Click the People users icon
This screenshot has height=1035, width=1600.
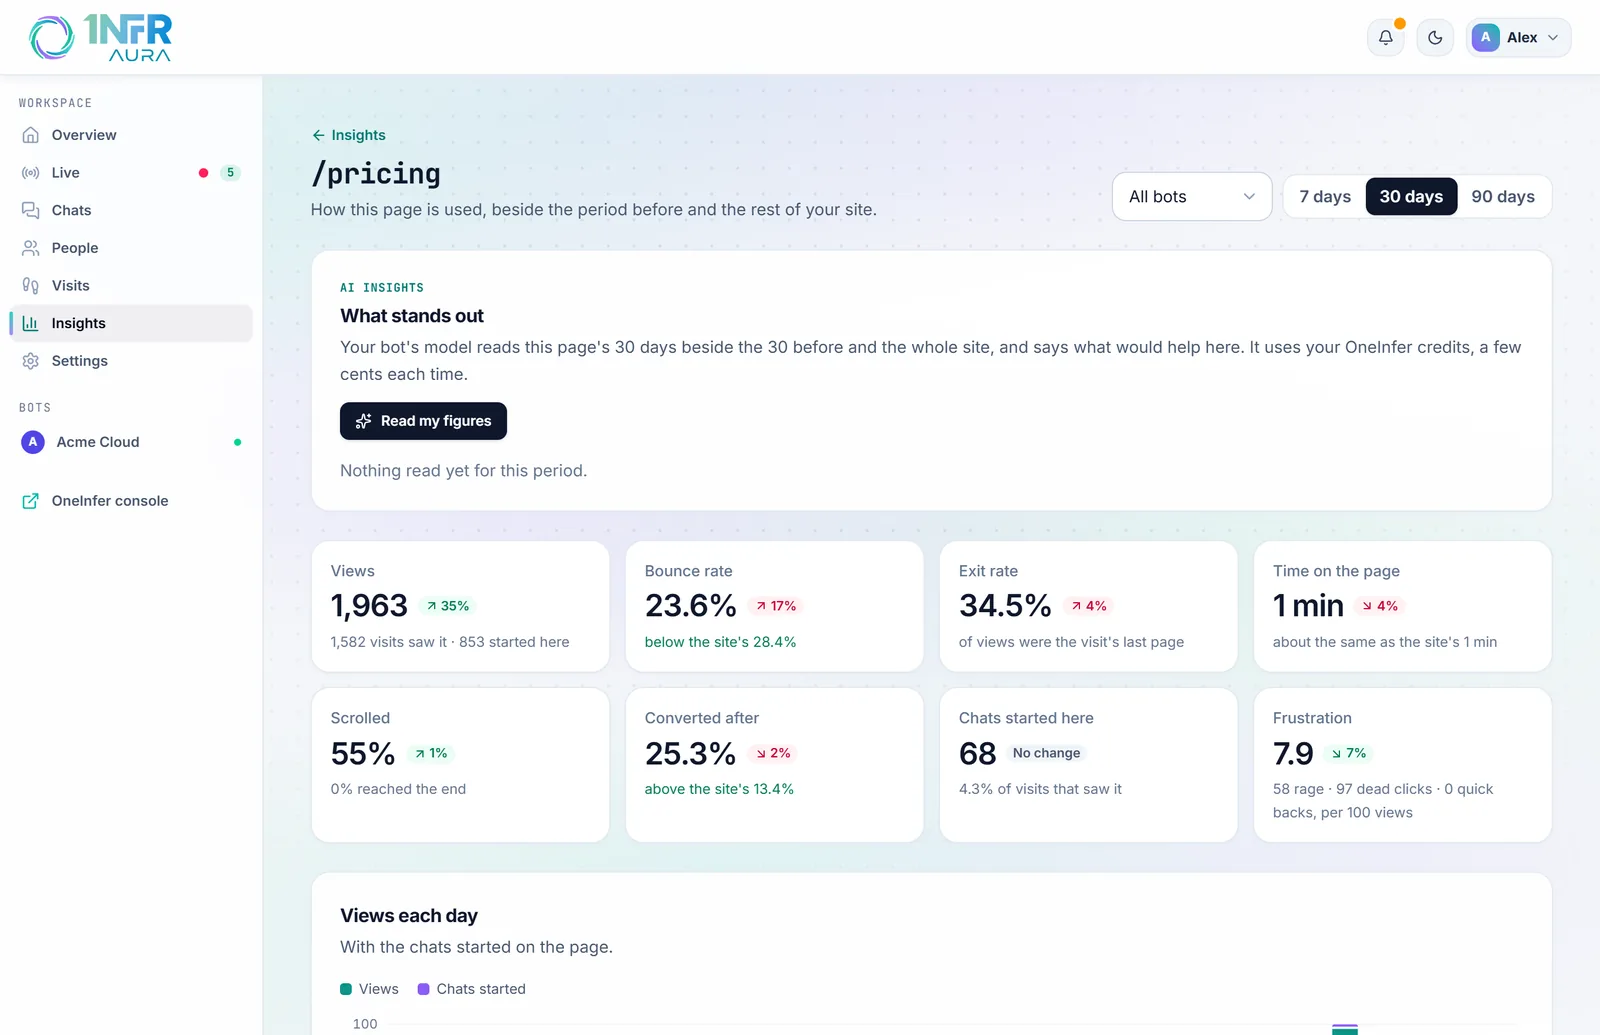31,248
